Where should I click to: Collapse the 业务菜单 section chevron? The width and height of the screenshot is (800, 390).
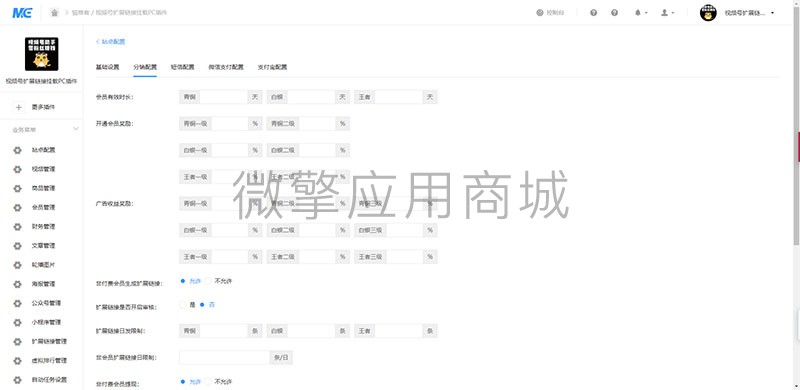76,129
